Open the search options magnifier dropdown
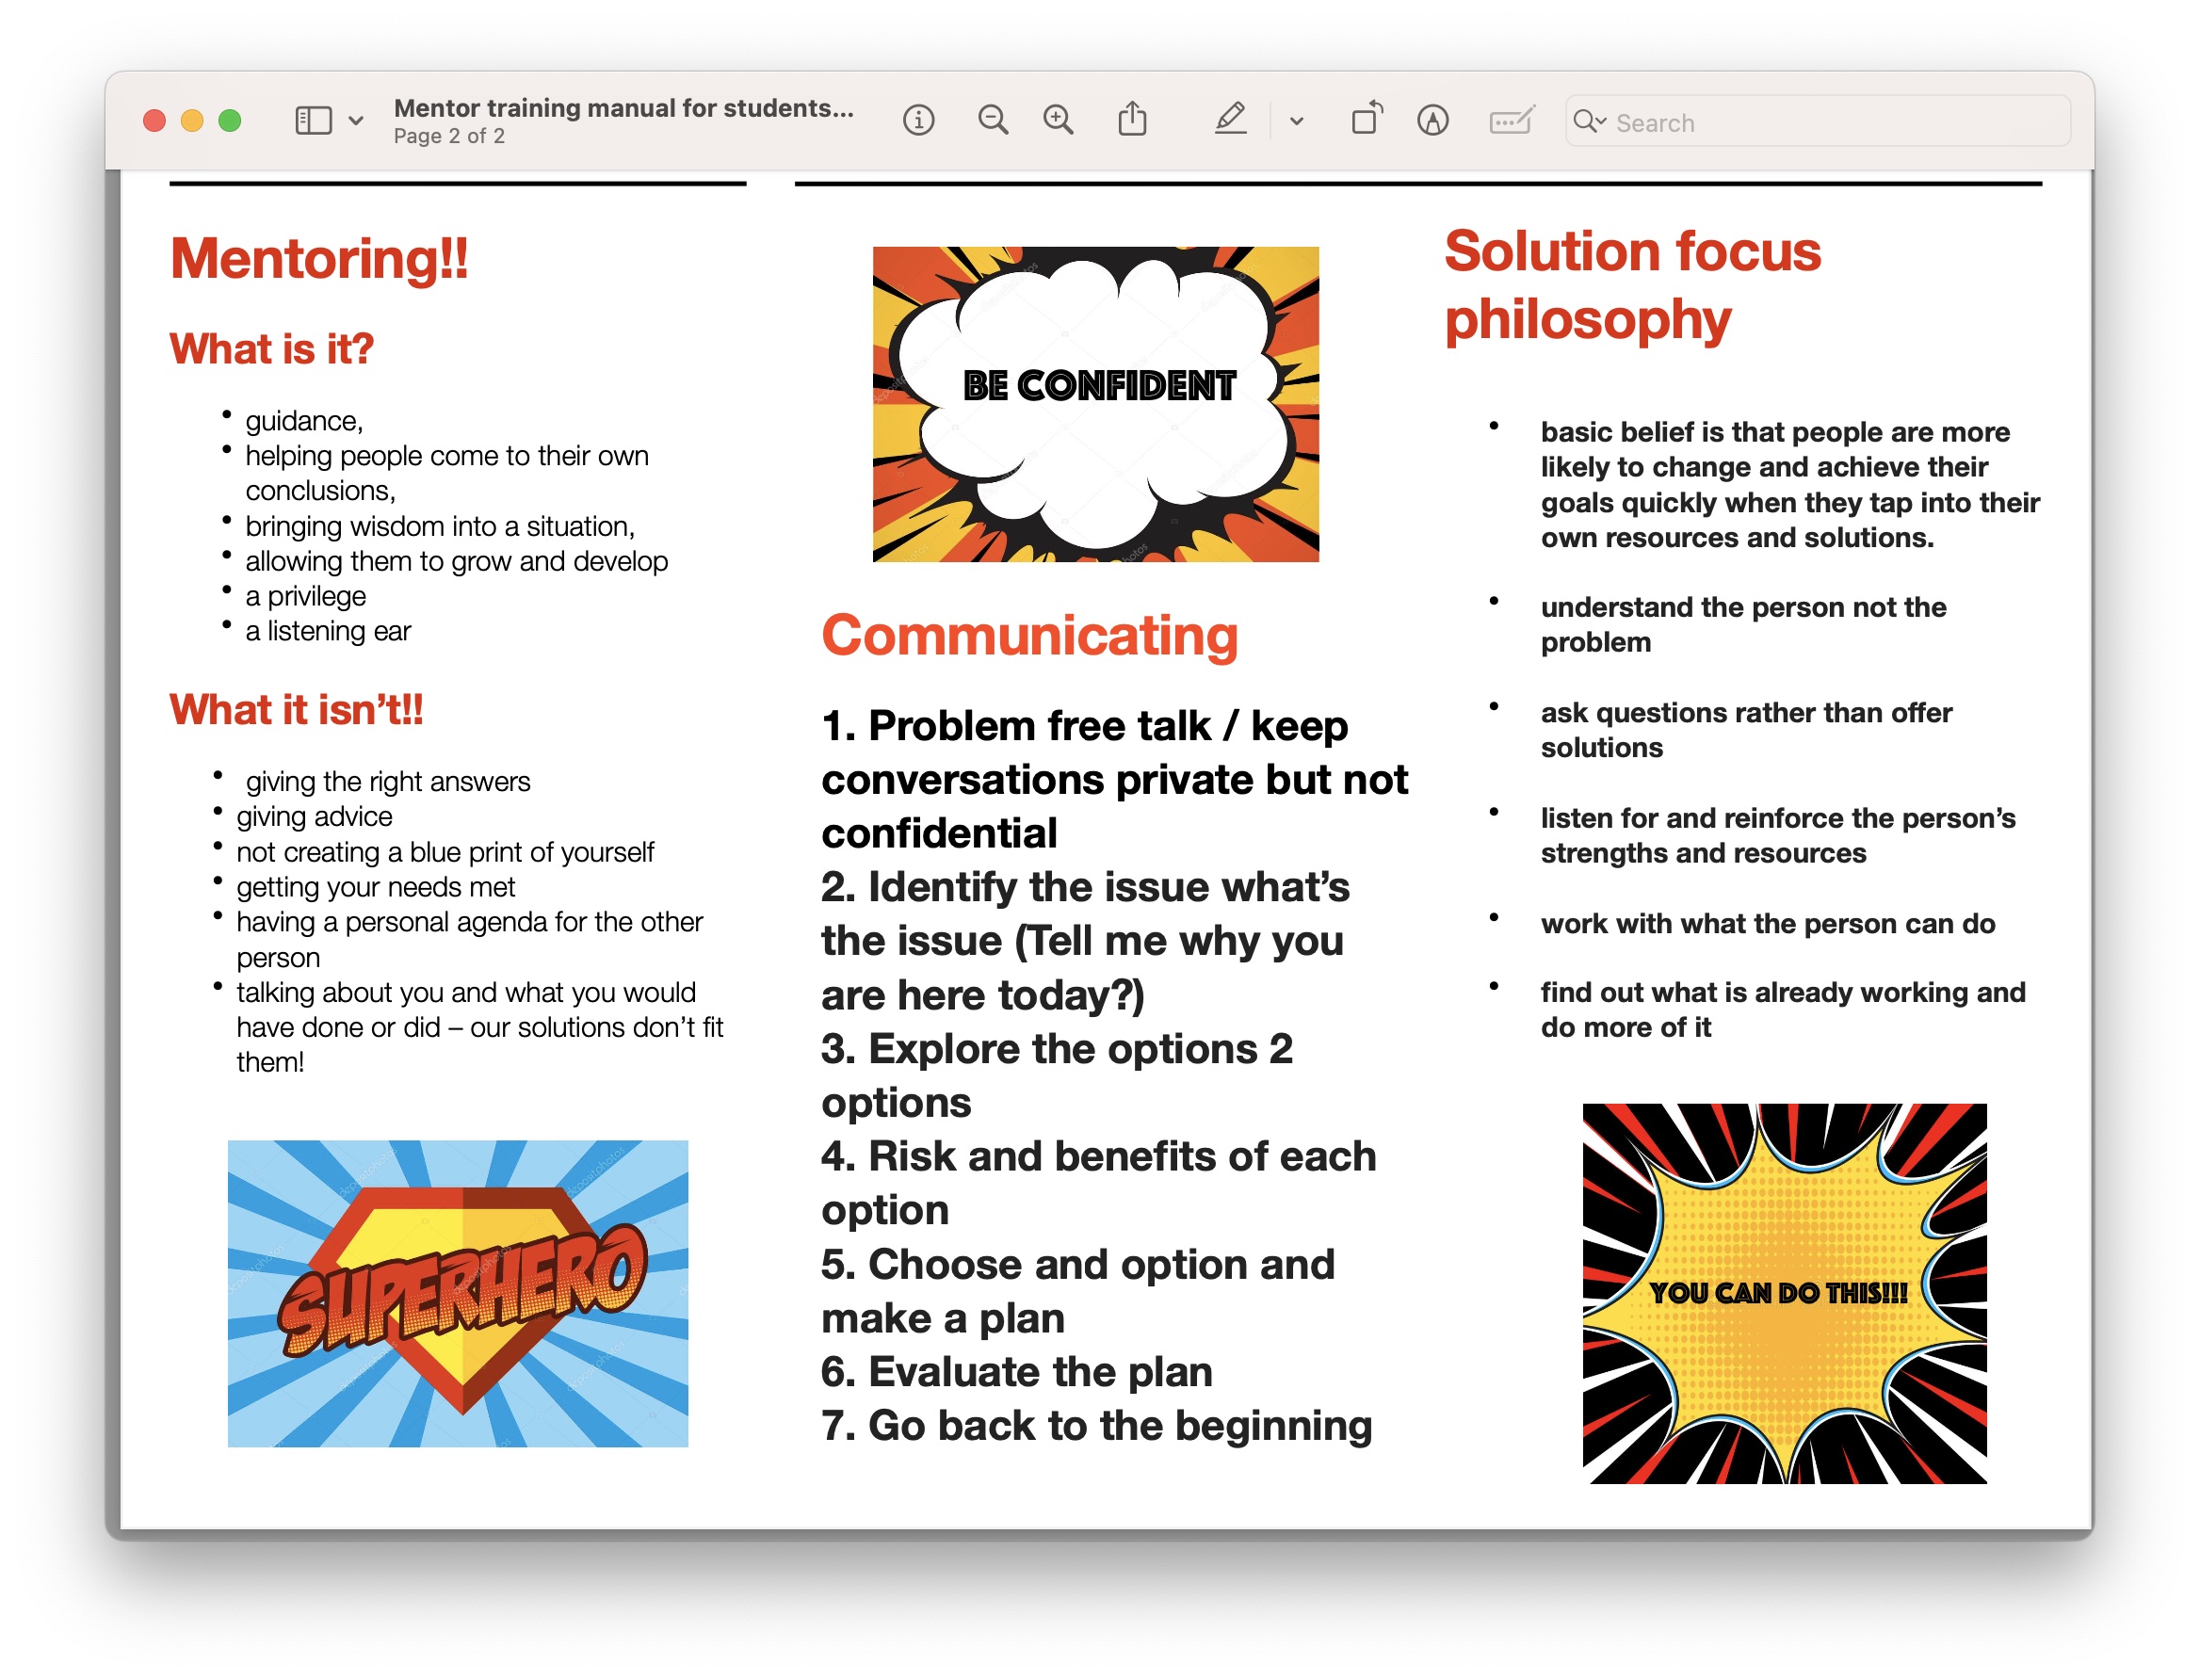2200x1680 pixels. 1589,122
